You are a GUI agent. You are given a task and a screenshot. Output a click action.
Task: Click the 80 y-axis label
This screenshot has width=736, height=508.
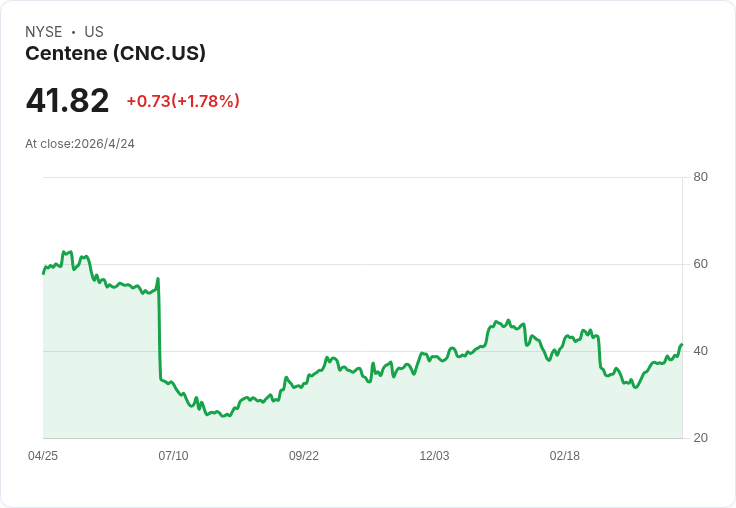[700, 177]
